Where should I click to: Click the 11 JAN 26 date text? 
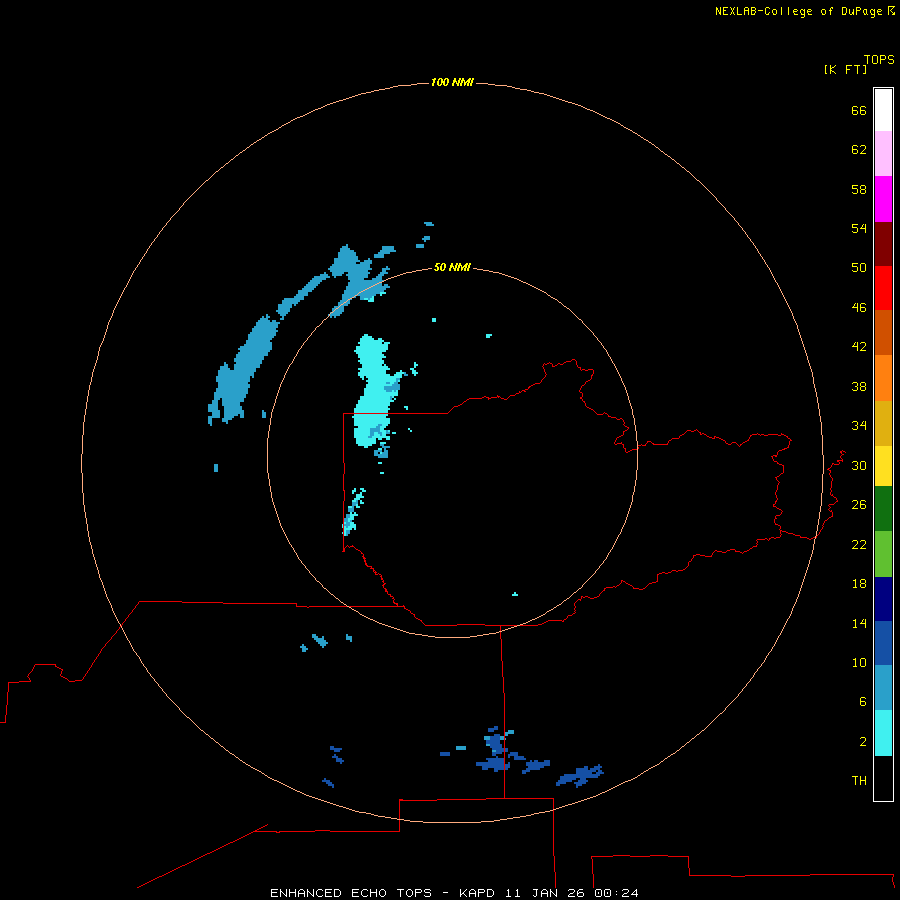click(x=545, y=893)
